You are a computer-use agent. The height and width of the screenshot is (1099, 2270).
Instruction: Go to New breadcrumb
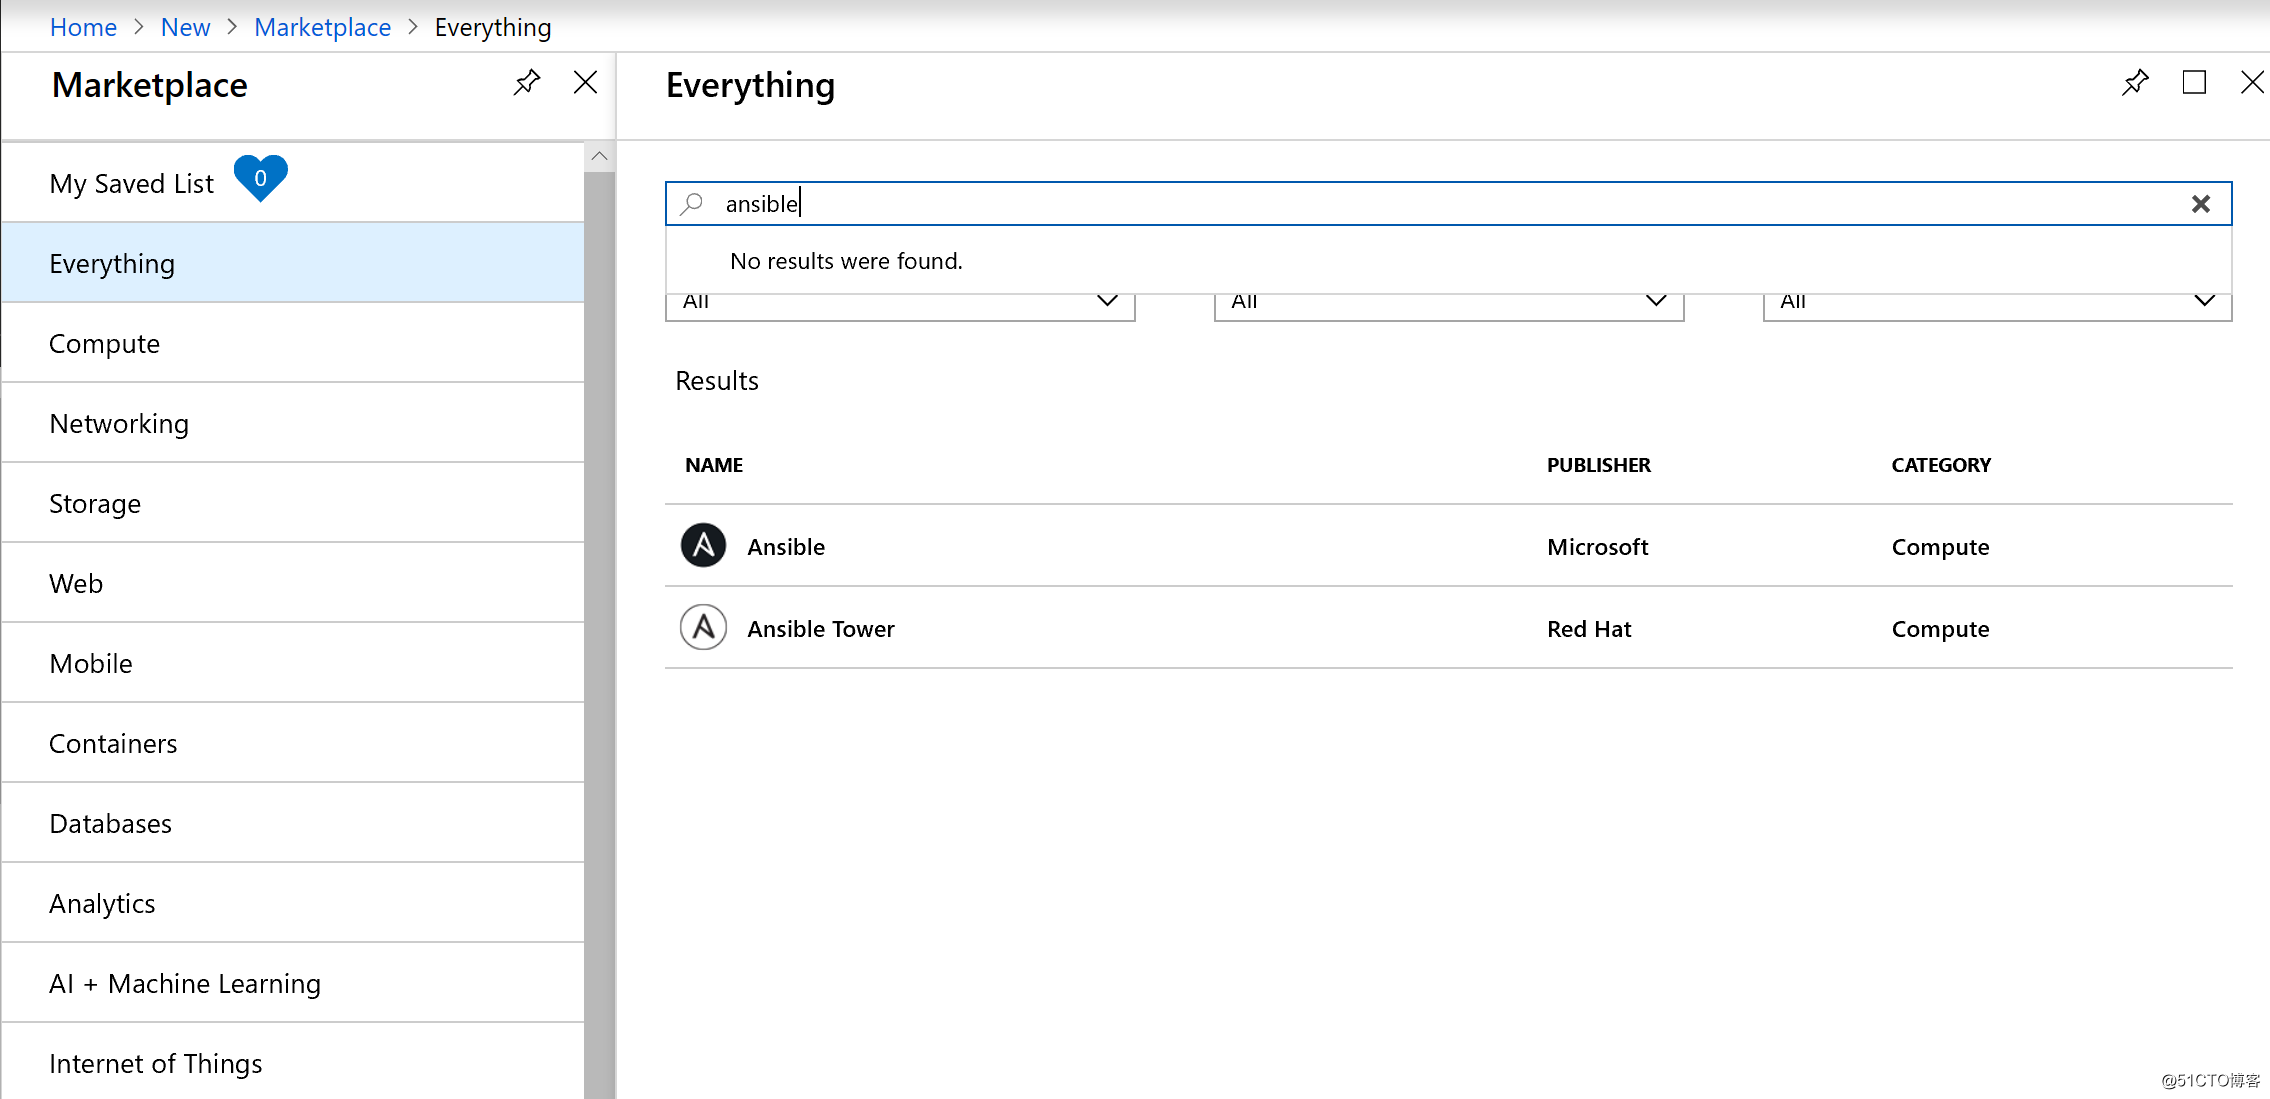tap(185, 27)
